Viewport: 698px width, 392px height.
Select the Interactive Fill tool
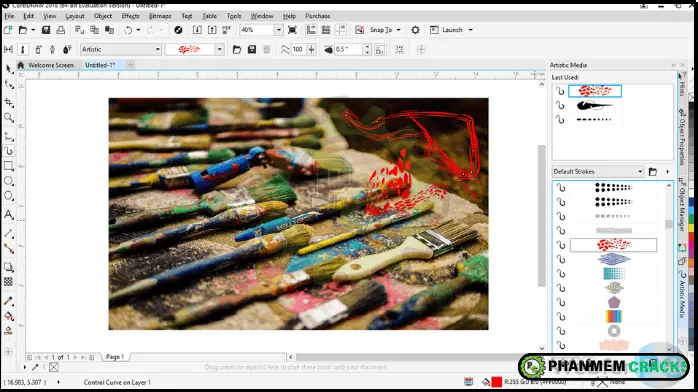(9, 316)
